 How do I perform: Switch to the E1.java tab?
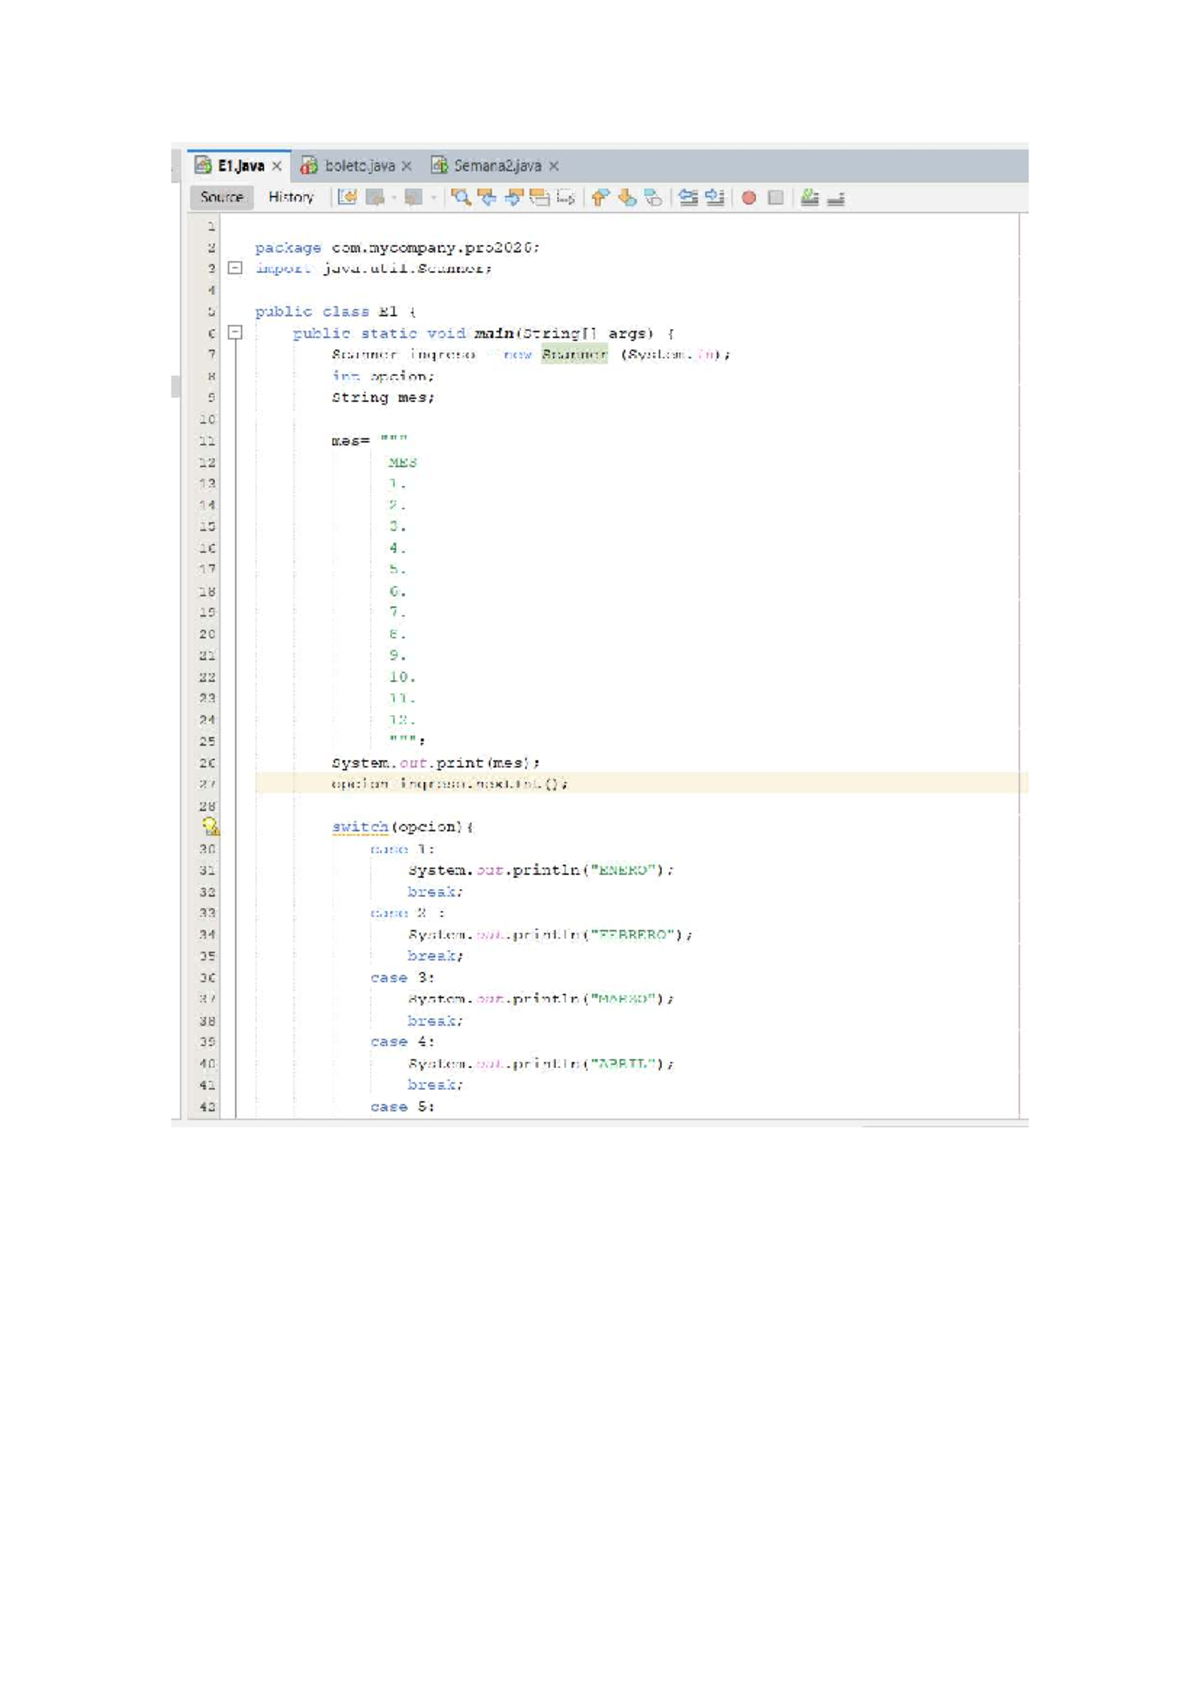click(241, 165)
